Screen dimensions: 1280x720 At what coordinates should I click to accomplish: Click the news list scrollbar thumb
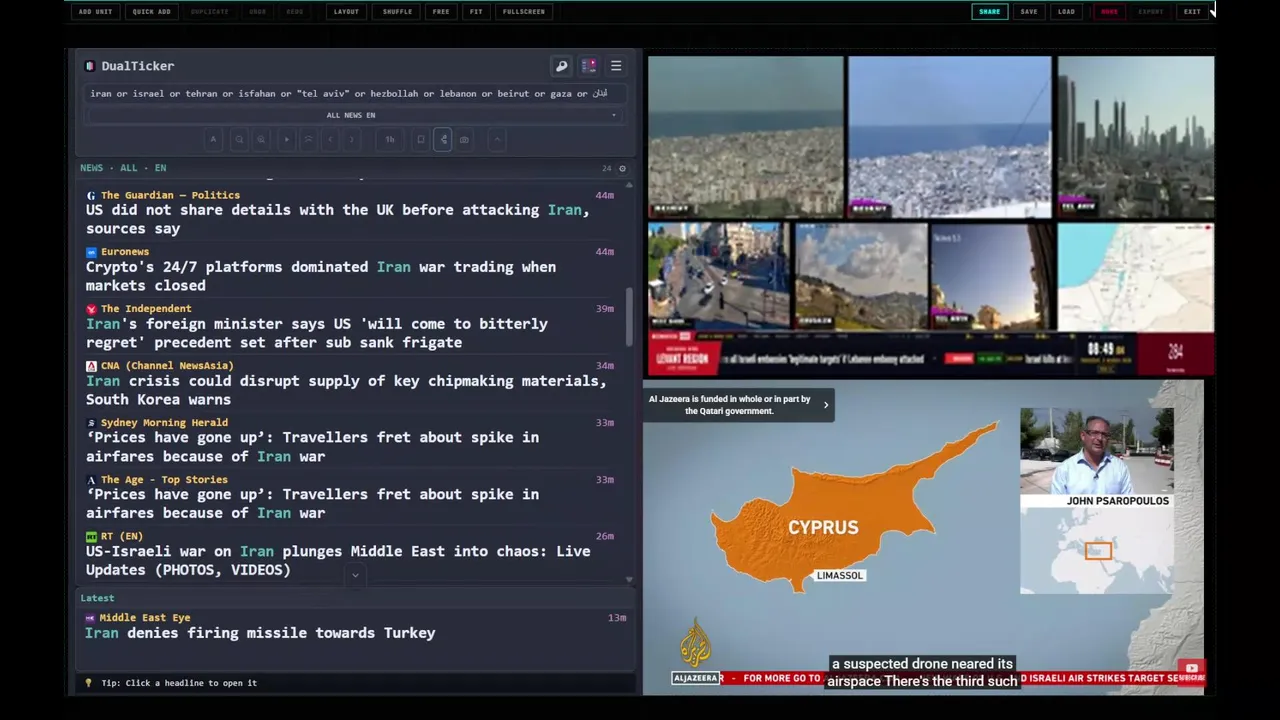click(x=629, y=317)
